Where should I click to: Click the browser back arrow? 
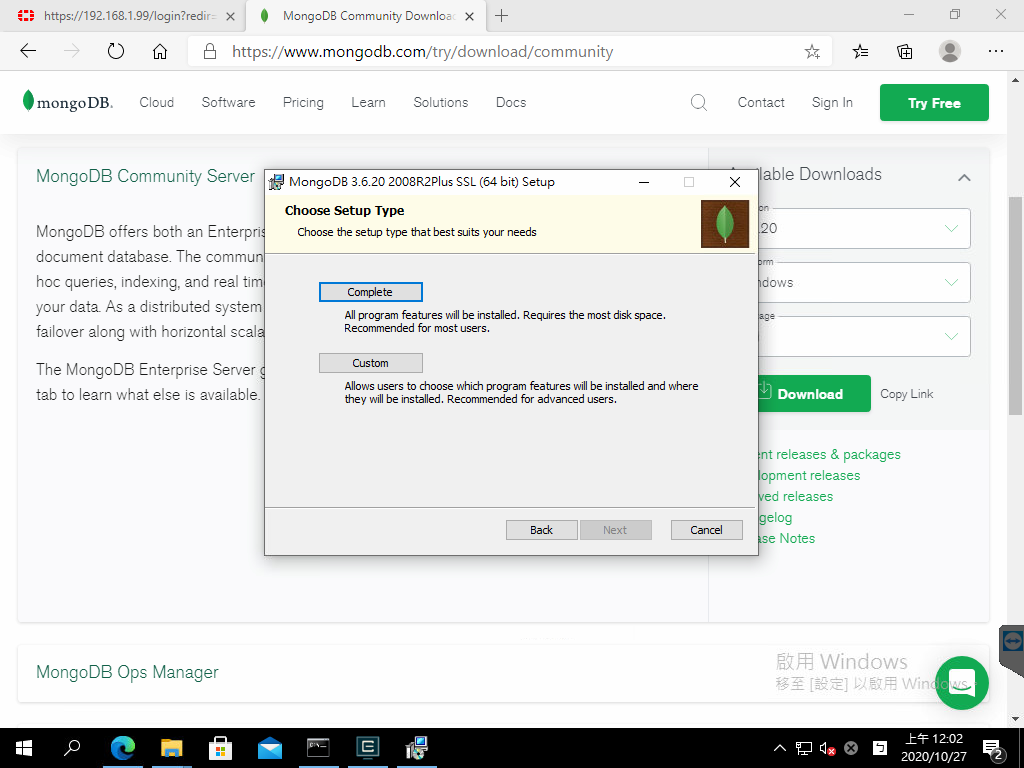28,51
